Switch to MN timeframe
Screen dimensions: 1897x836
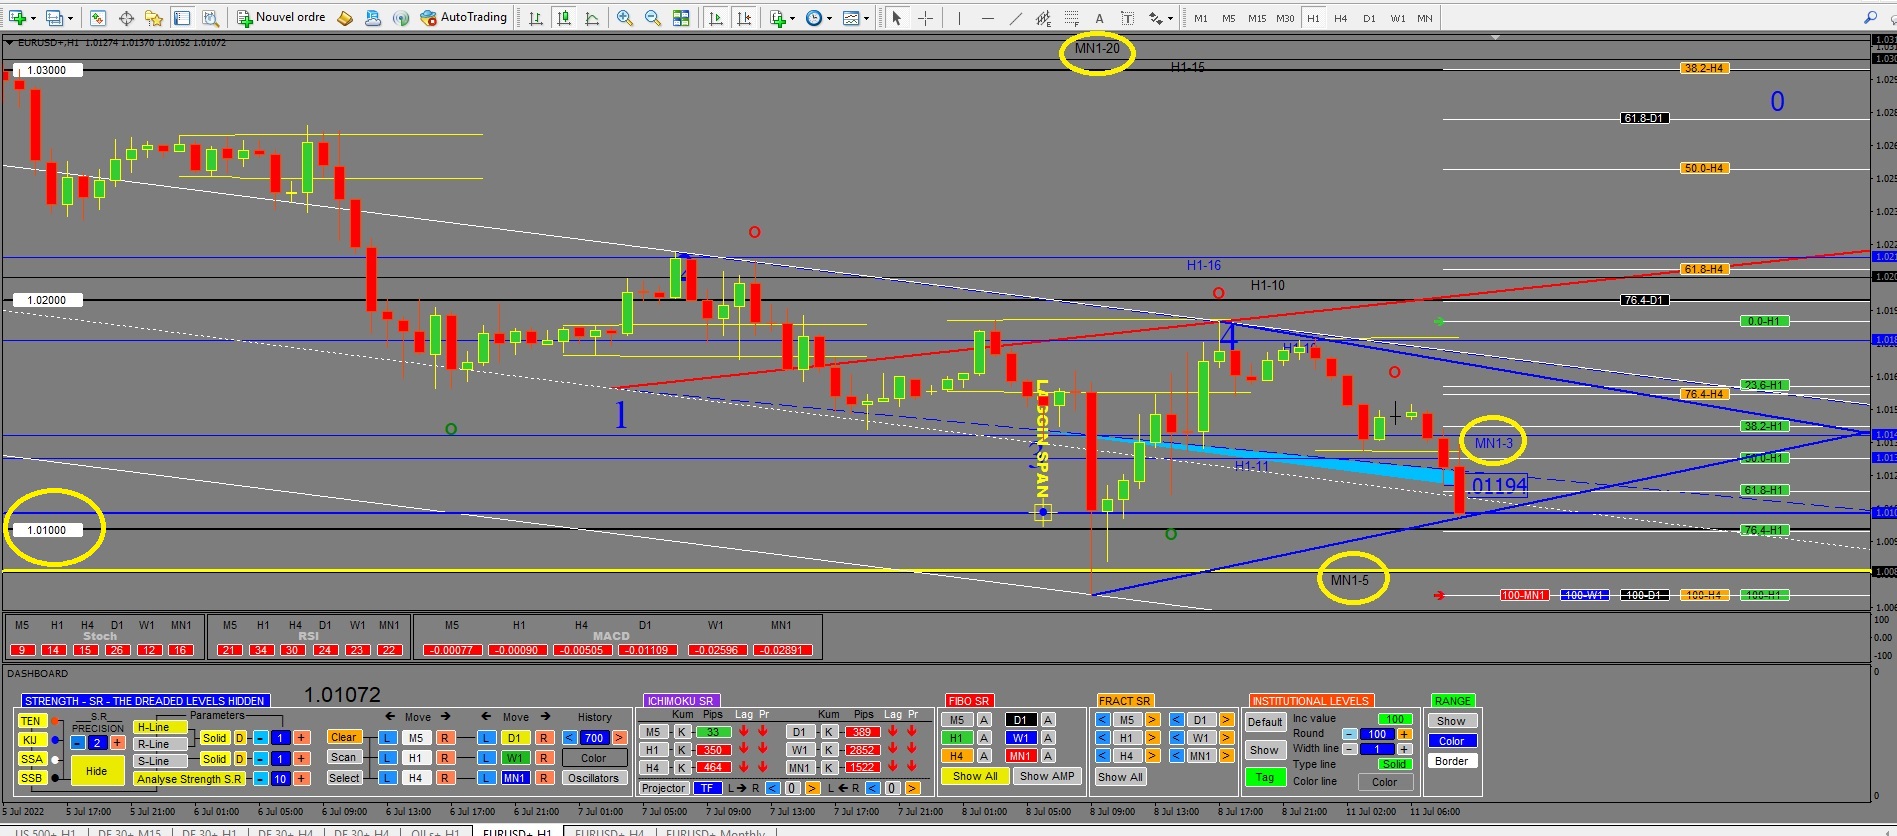tap(1425, 18)
